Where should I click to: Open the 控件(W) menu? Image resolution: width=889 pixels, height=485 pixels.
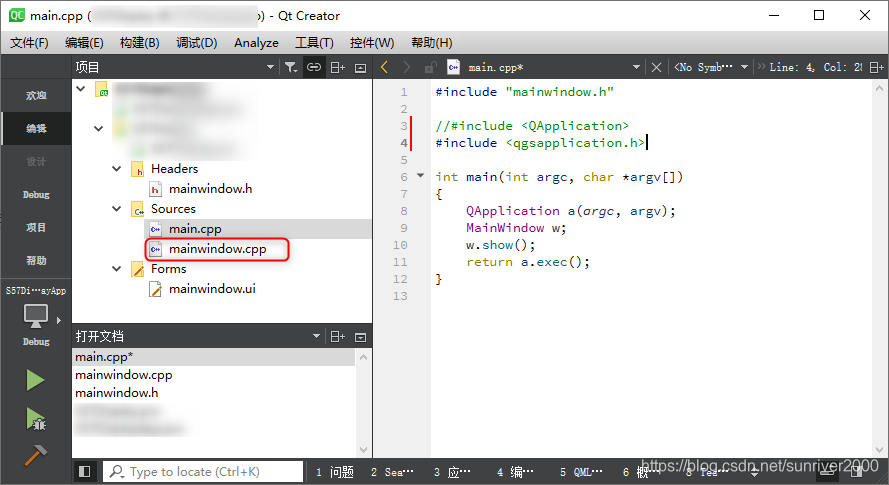click(372, 43)
